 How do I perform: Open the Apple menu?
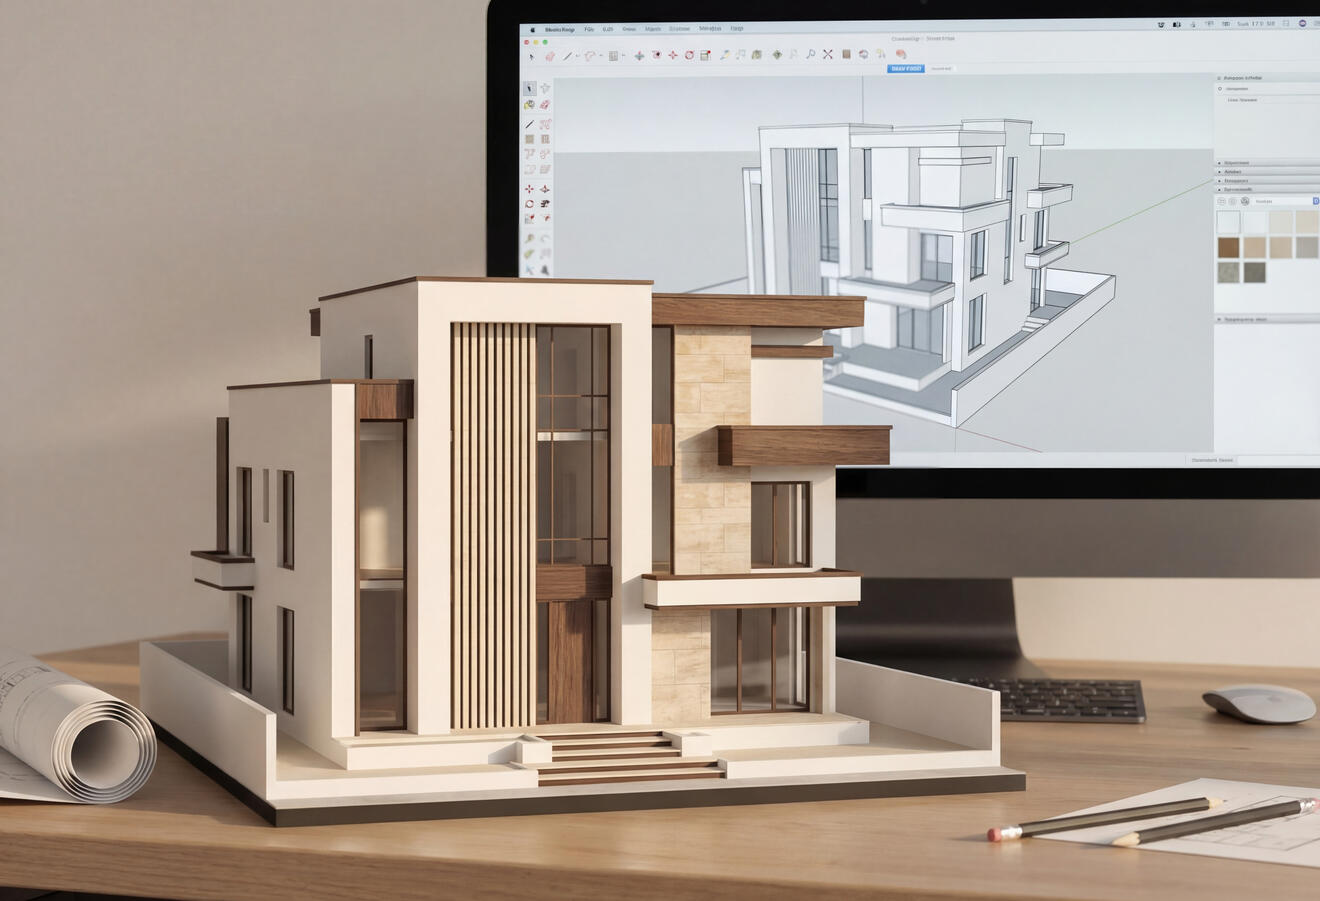[x=532, y=30]
